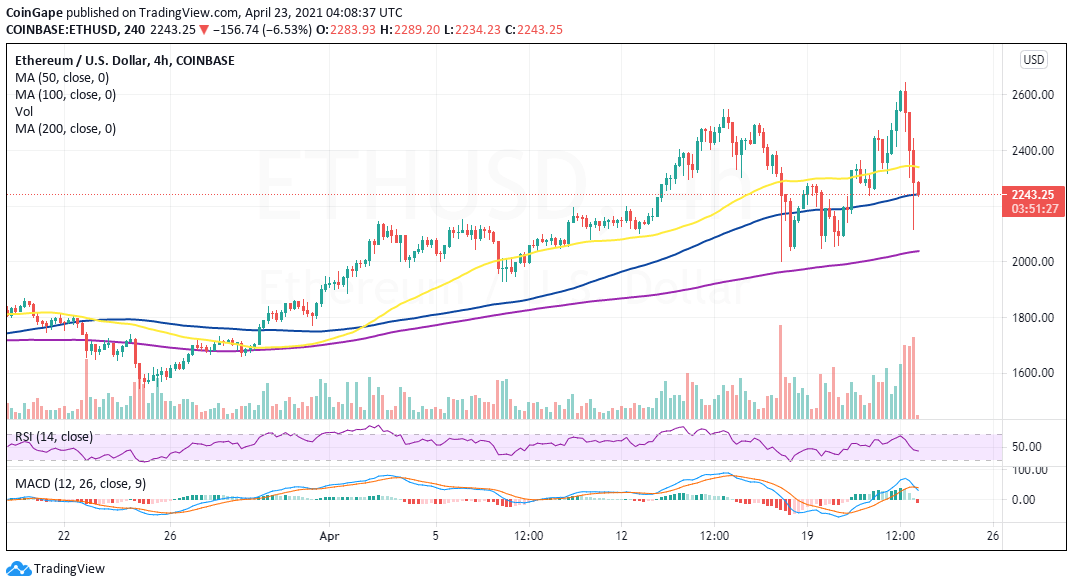Viewport: 1073px width, 587px height.
Task: Click the 03:51:27 candle countdown timer
Action: point(1033,209)
